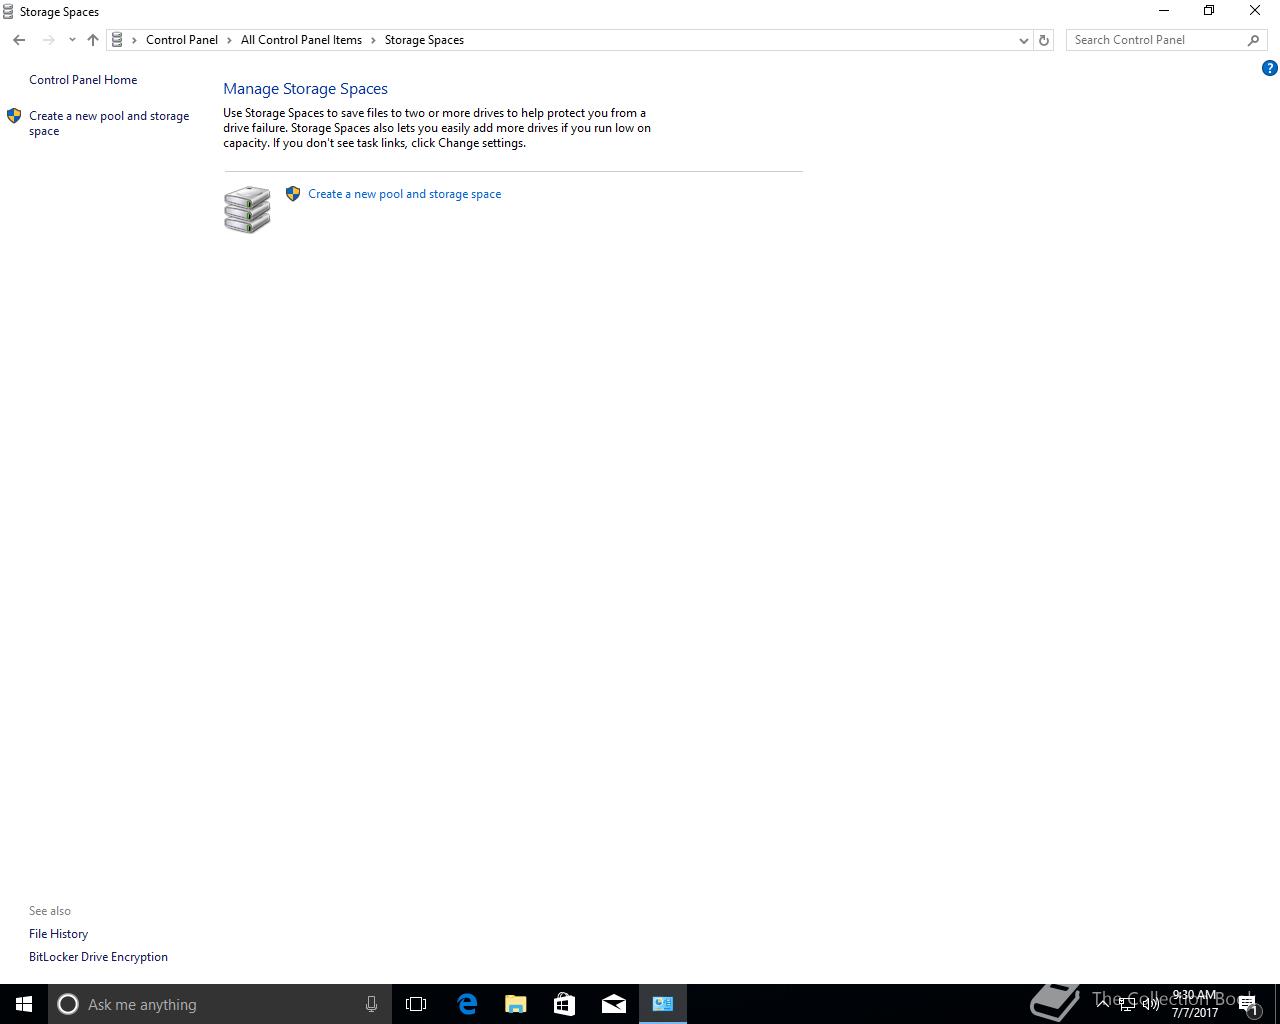Open the Action Center notifications icon

tap(1248, 1004)
